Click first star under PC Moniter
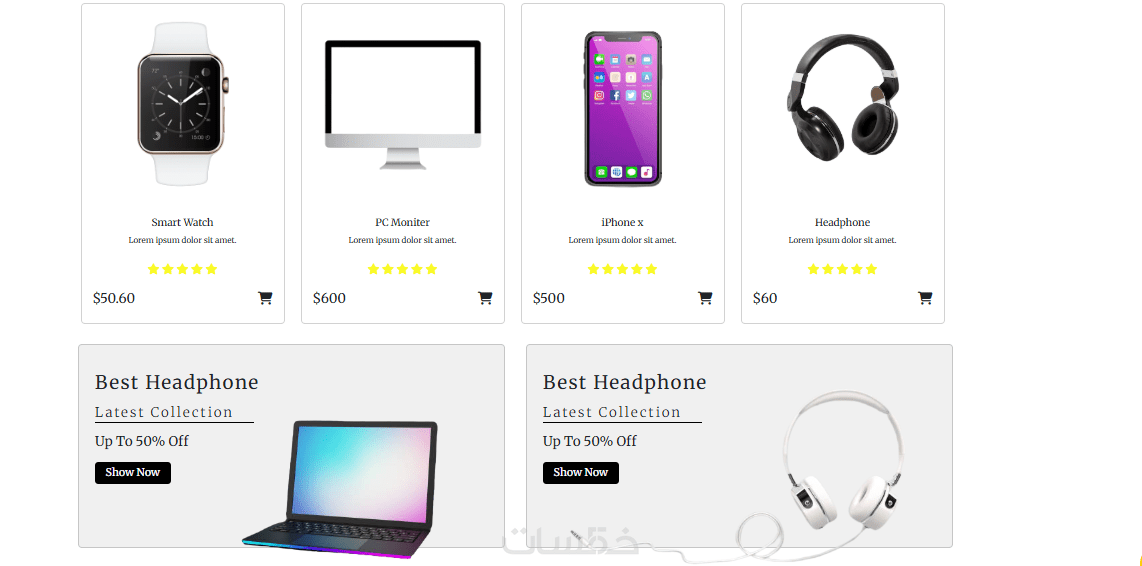This screenshot has height=566, width=1142. 374,270
